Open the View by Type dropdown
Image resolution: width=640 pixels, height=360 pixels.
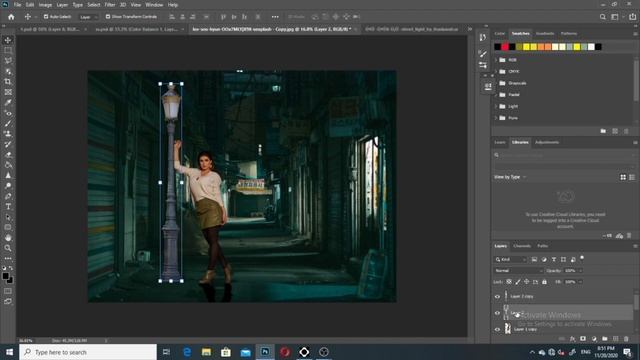coord(510,177)
